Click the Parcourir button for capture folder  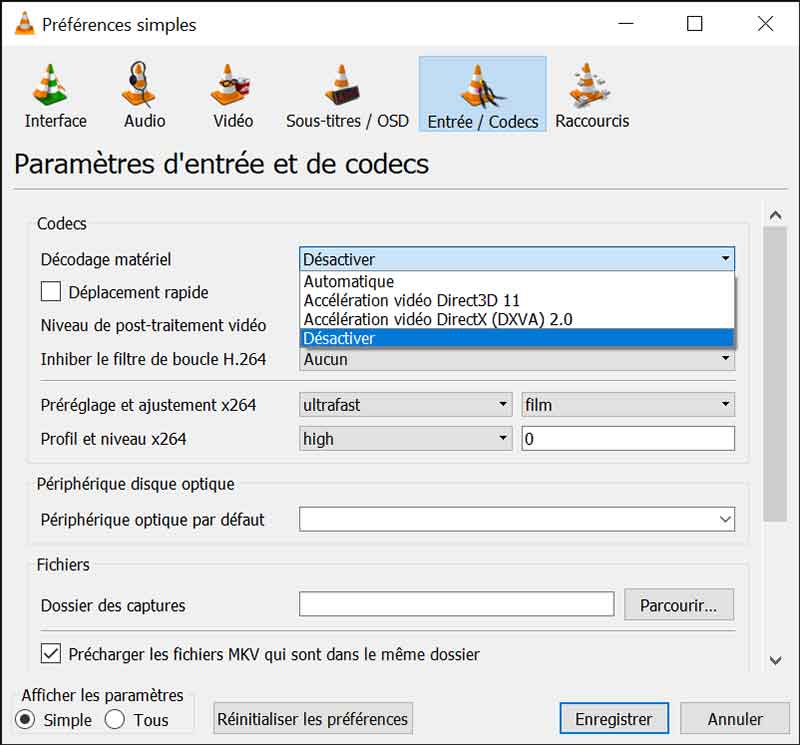679,604
